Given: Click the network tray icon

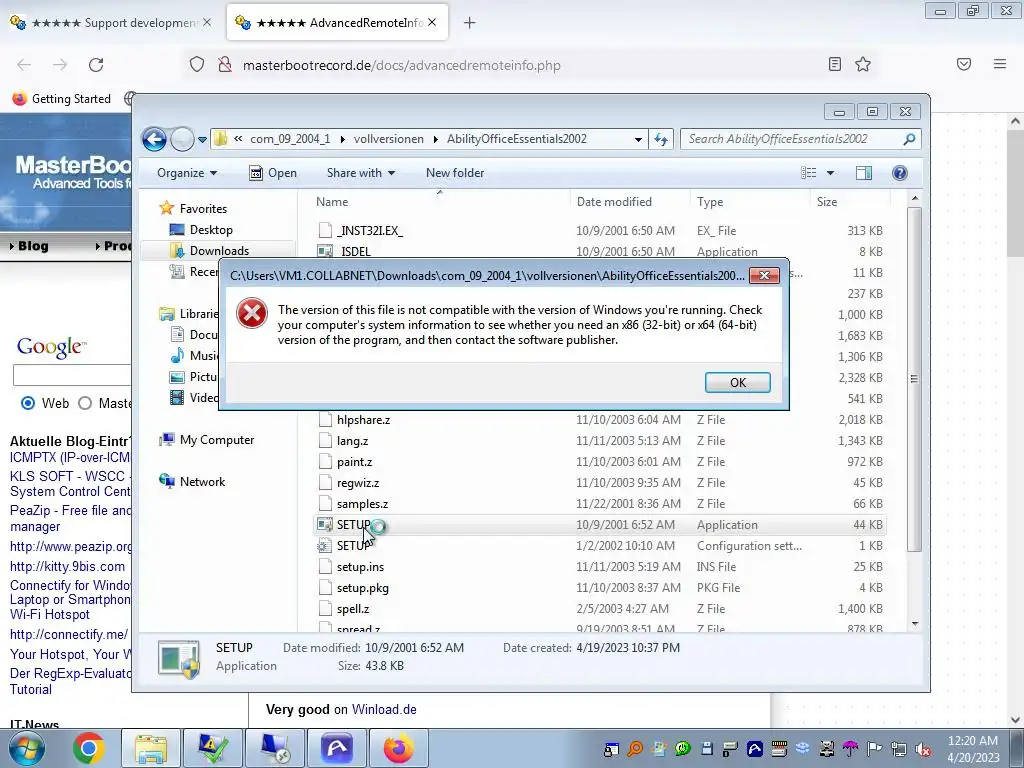Looking at the screenshot, I should (899, 748).
